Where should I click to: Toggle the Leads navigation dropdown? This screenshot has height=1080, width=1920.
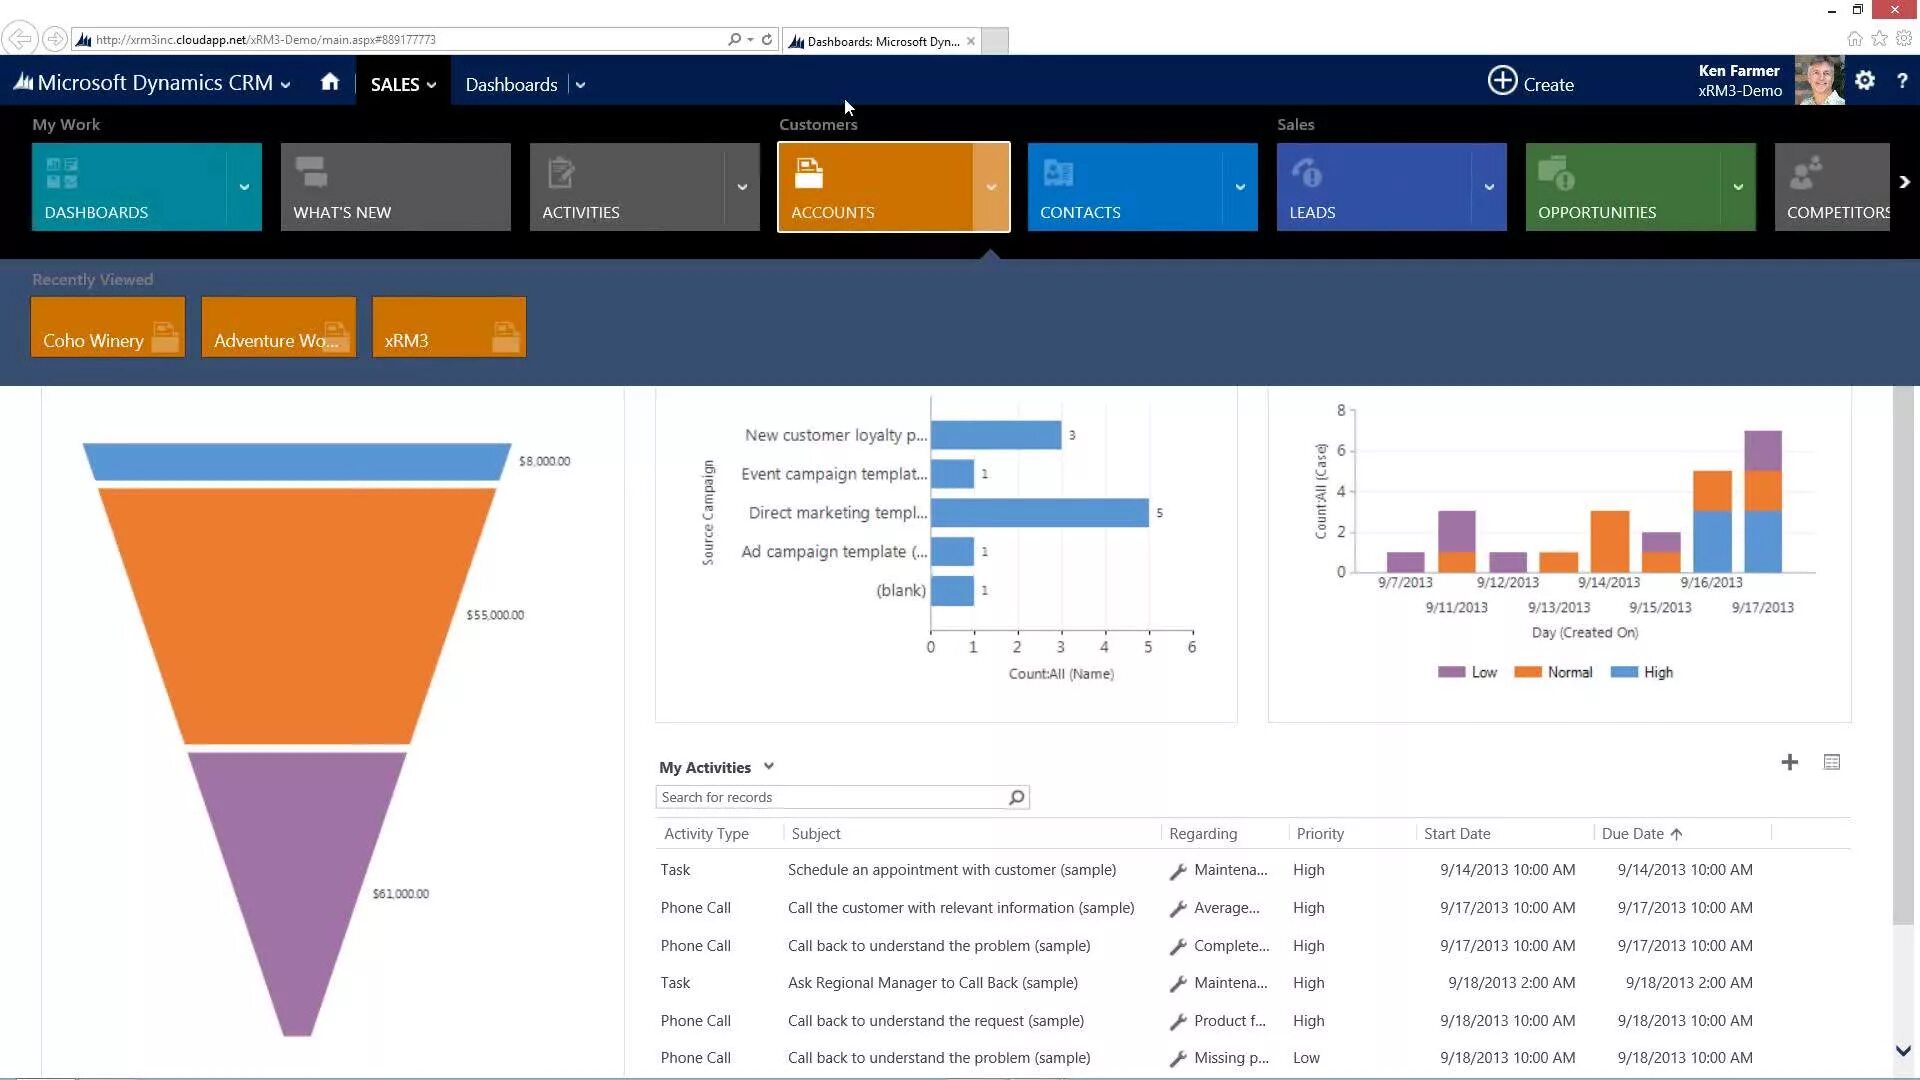(1487, 185)
